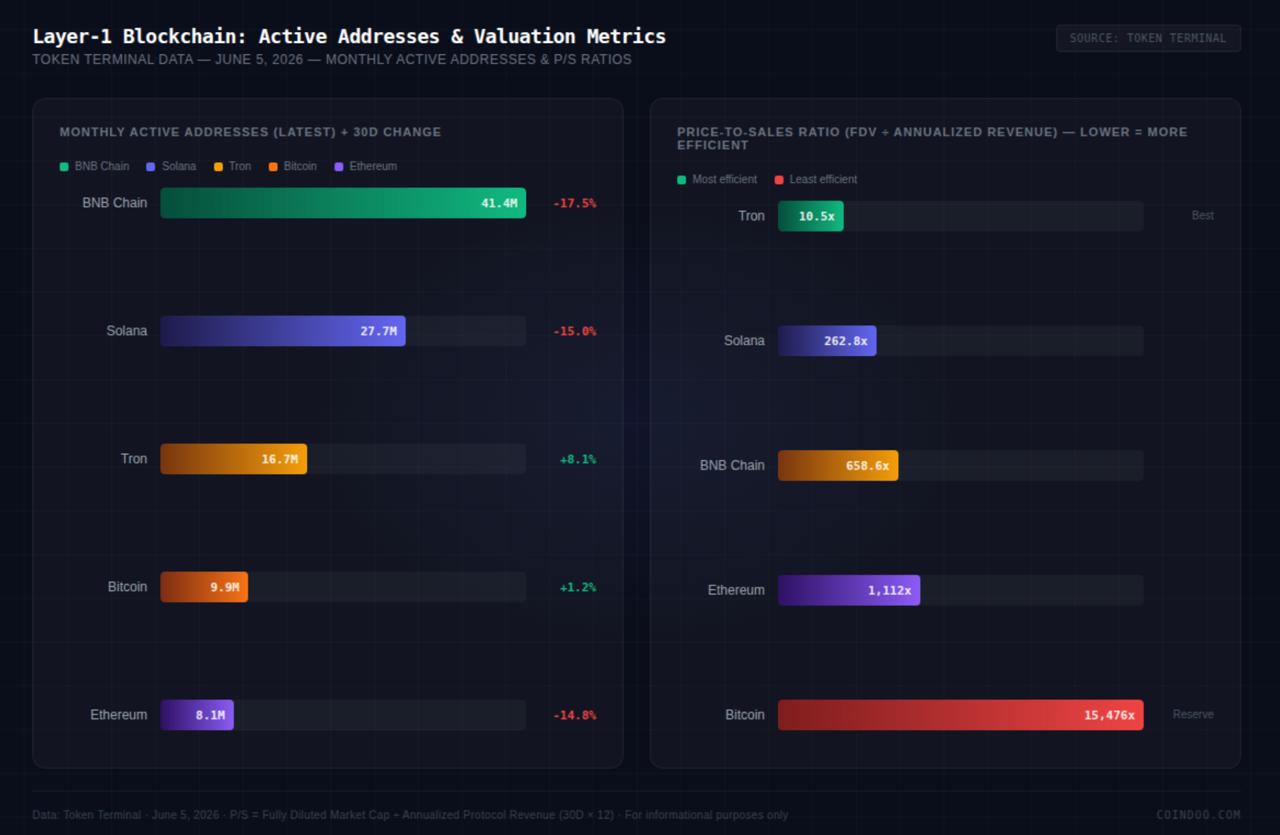
Task: Click the BNB Chain row label in addresses chart
Action: 115,203
